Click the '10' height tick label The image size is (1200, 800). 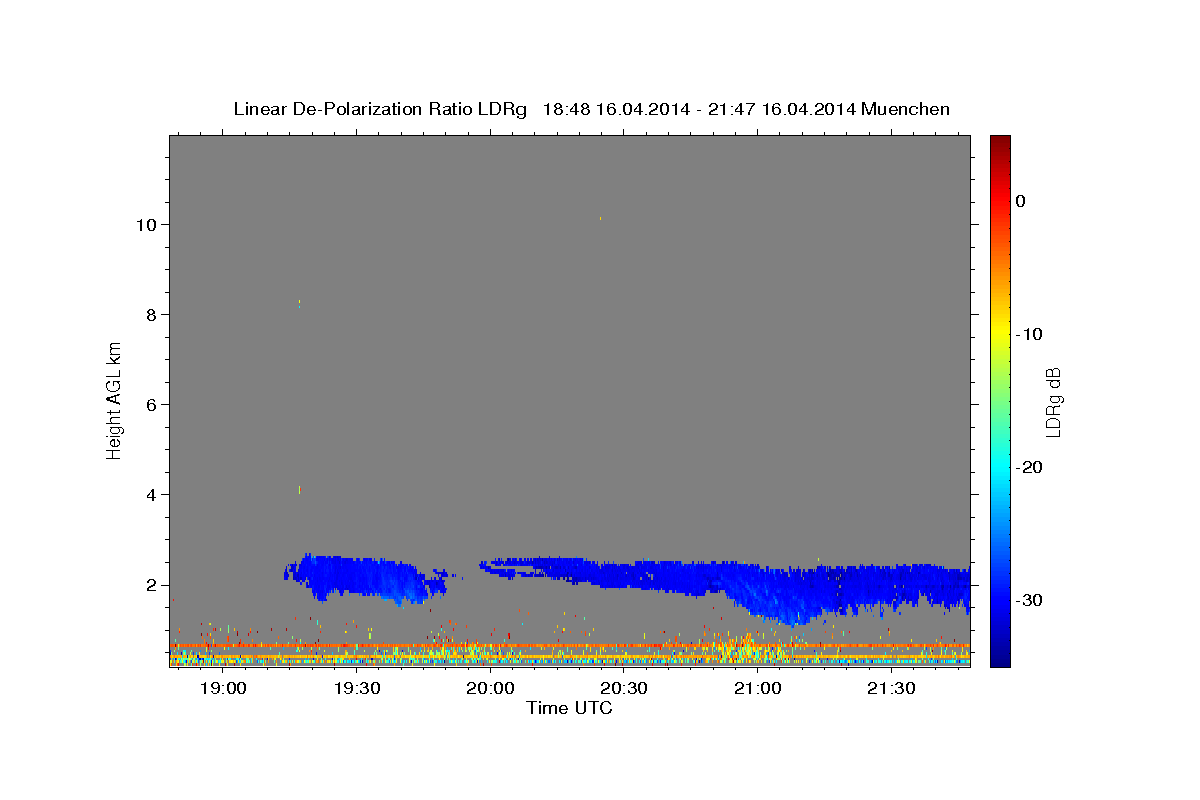145,224
